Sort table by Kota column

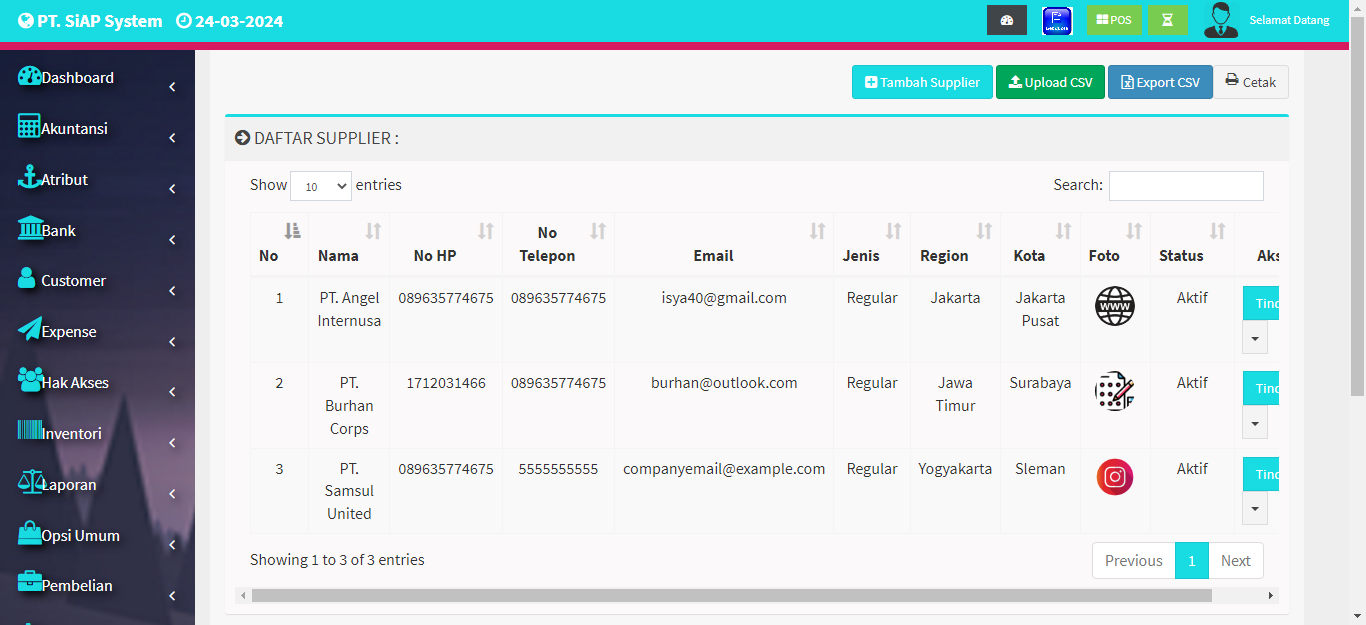[x=1040, y=244]
